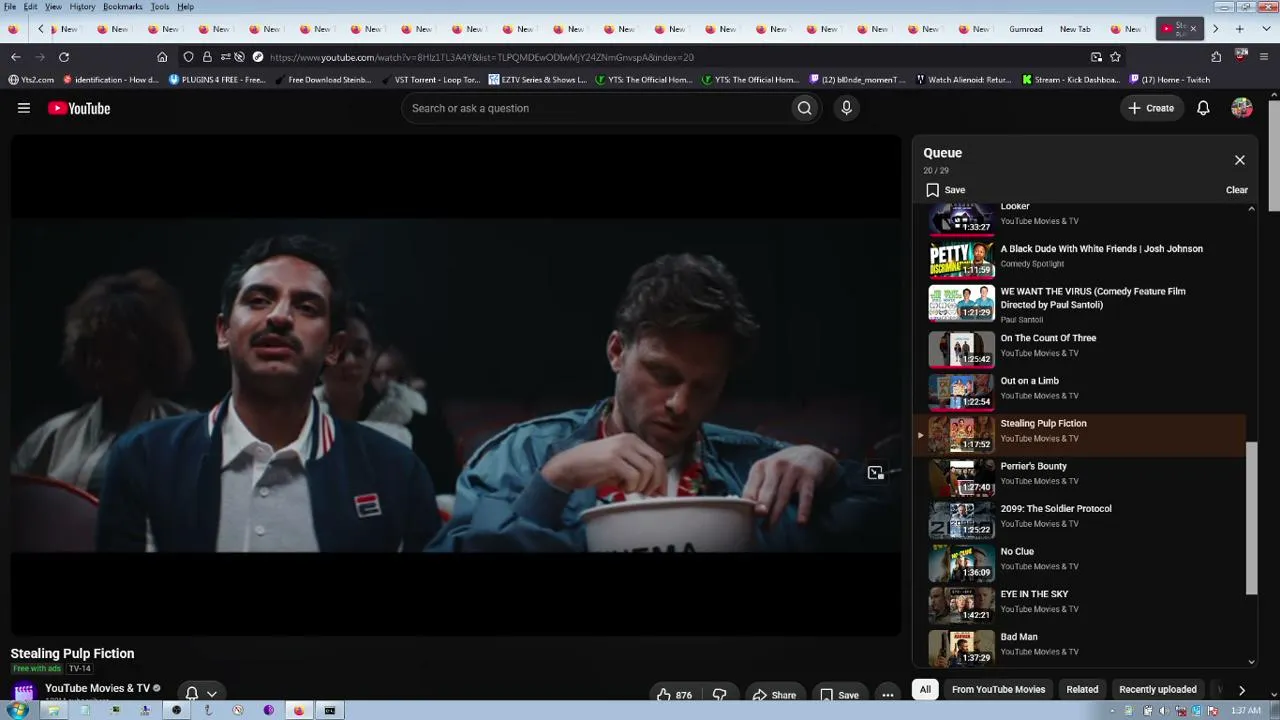Open the '(17) Home - Twitch' bookmark
1280x720 pixels.
[x=1169, y=80]
